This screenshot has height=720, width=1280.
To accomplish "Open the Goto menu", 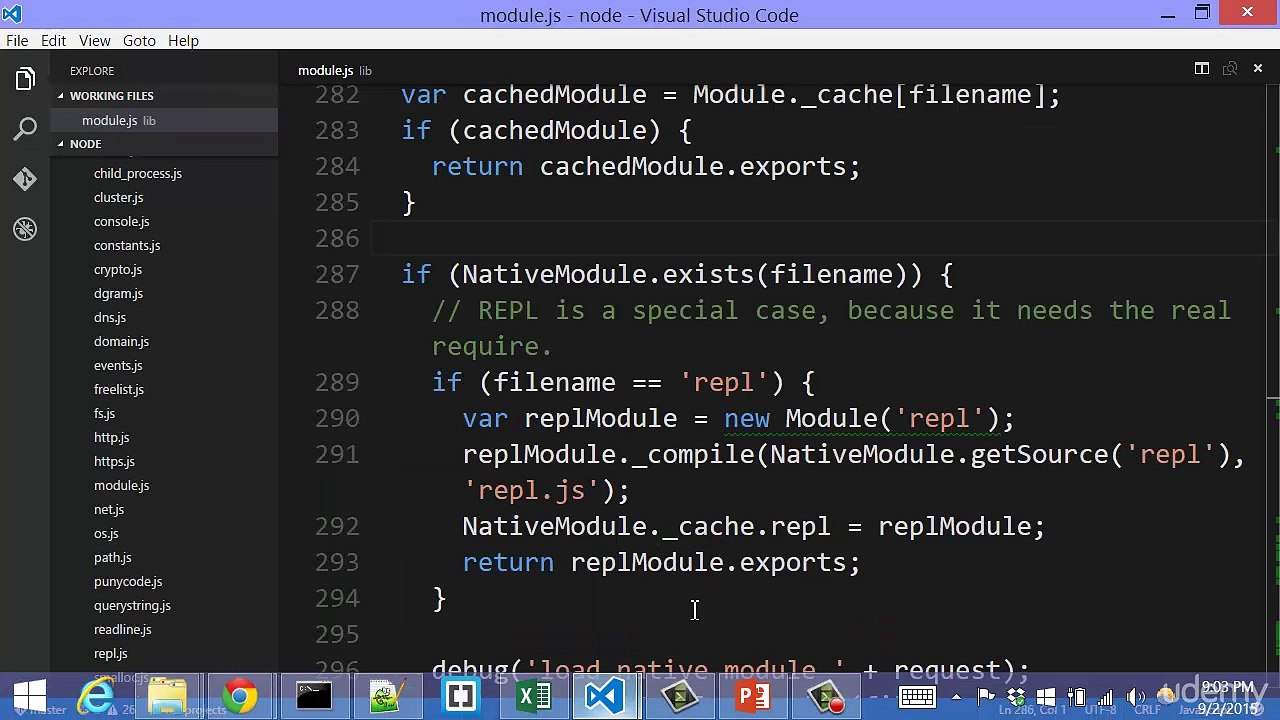I will (x=139, y=41).
